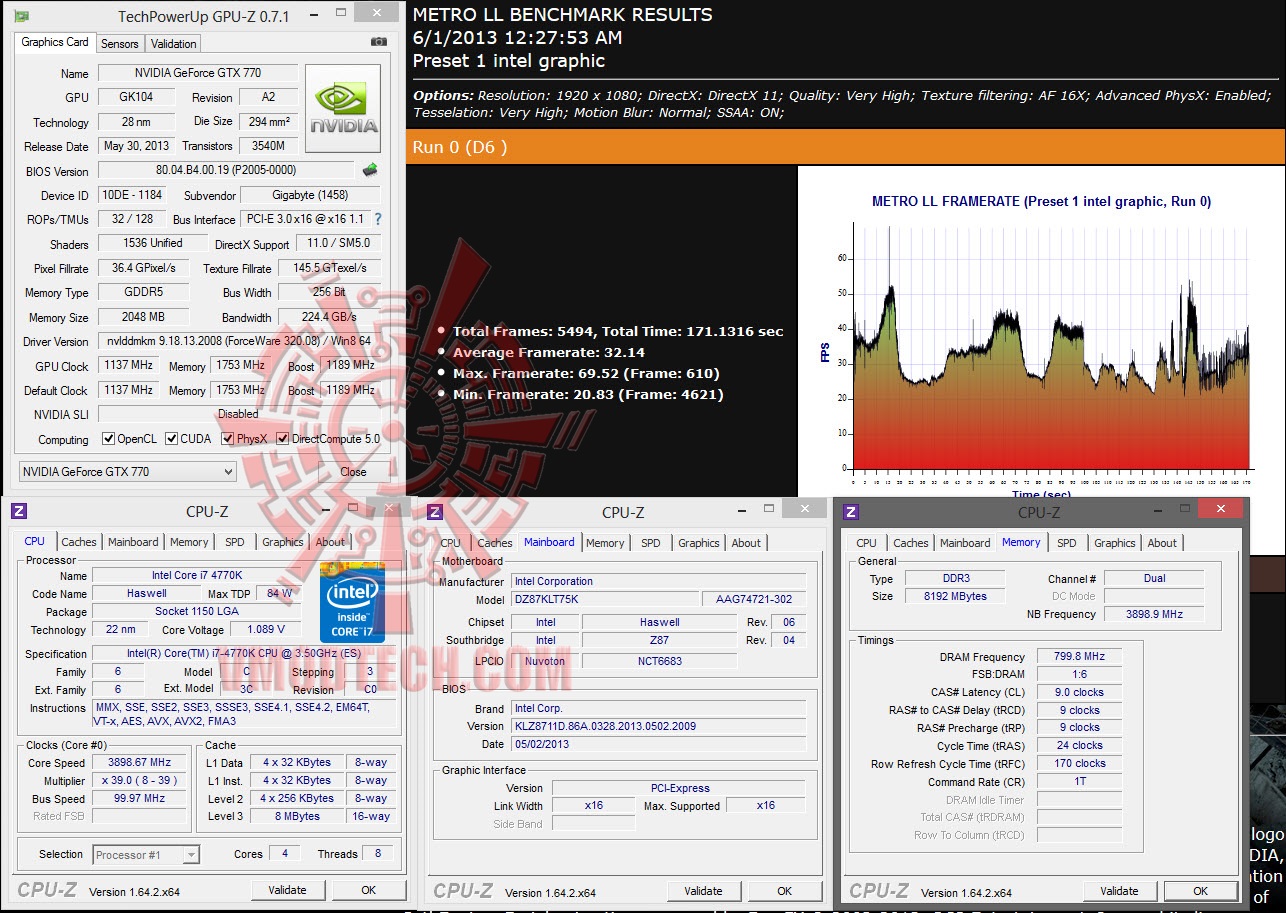Click the GPU Name field "NVIDIA GeForce GTX 770"

point(196,73)
